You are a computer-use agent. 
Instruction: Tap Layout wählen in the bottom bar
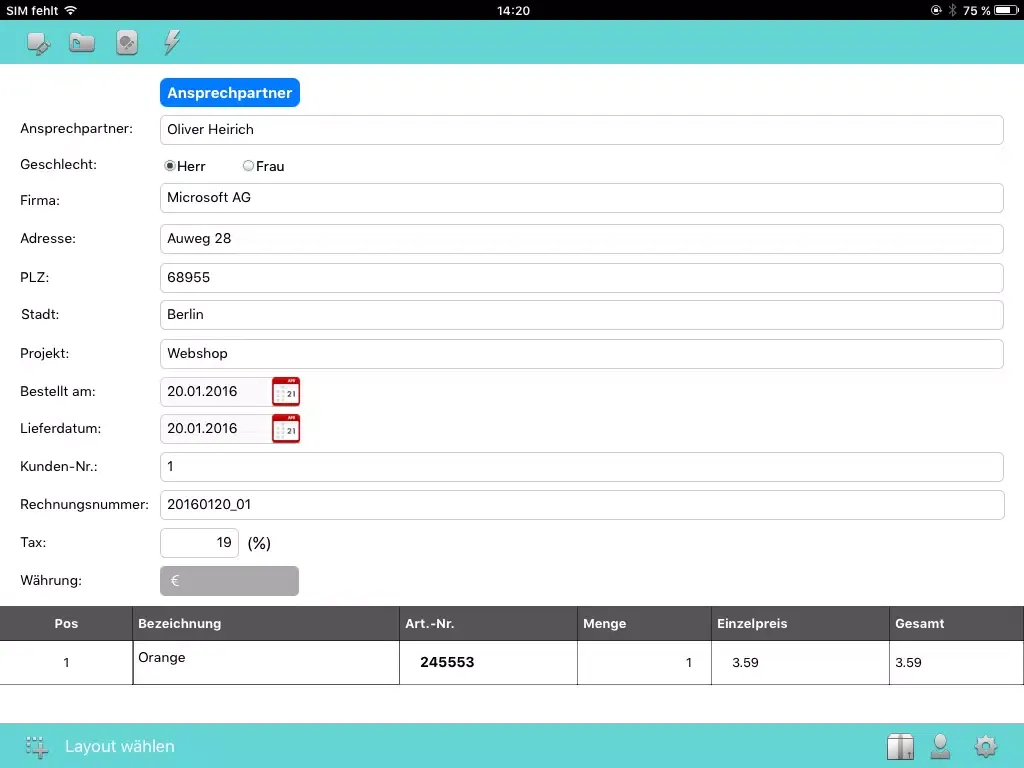[120, 746]
